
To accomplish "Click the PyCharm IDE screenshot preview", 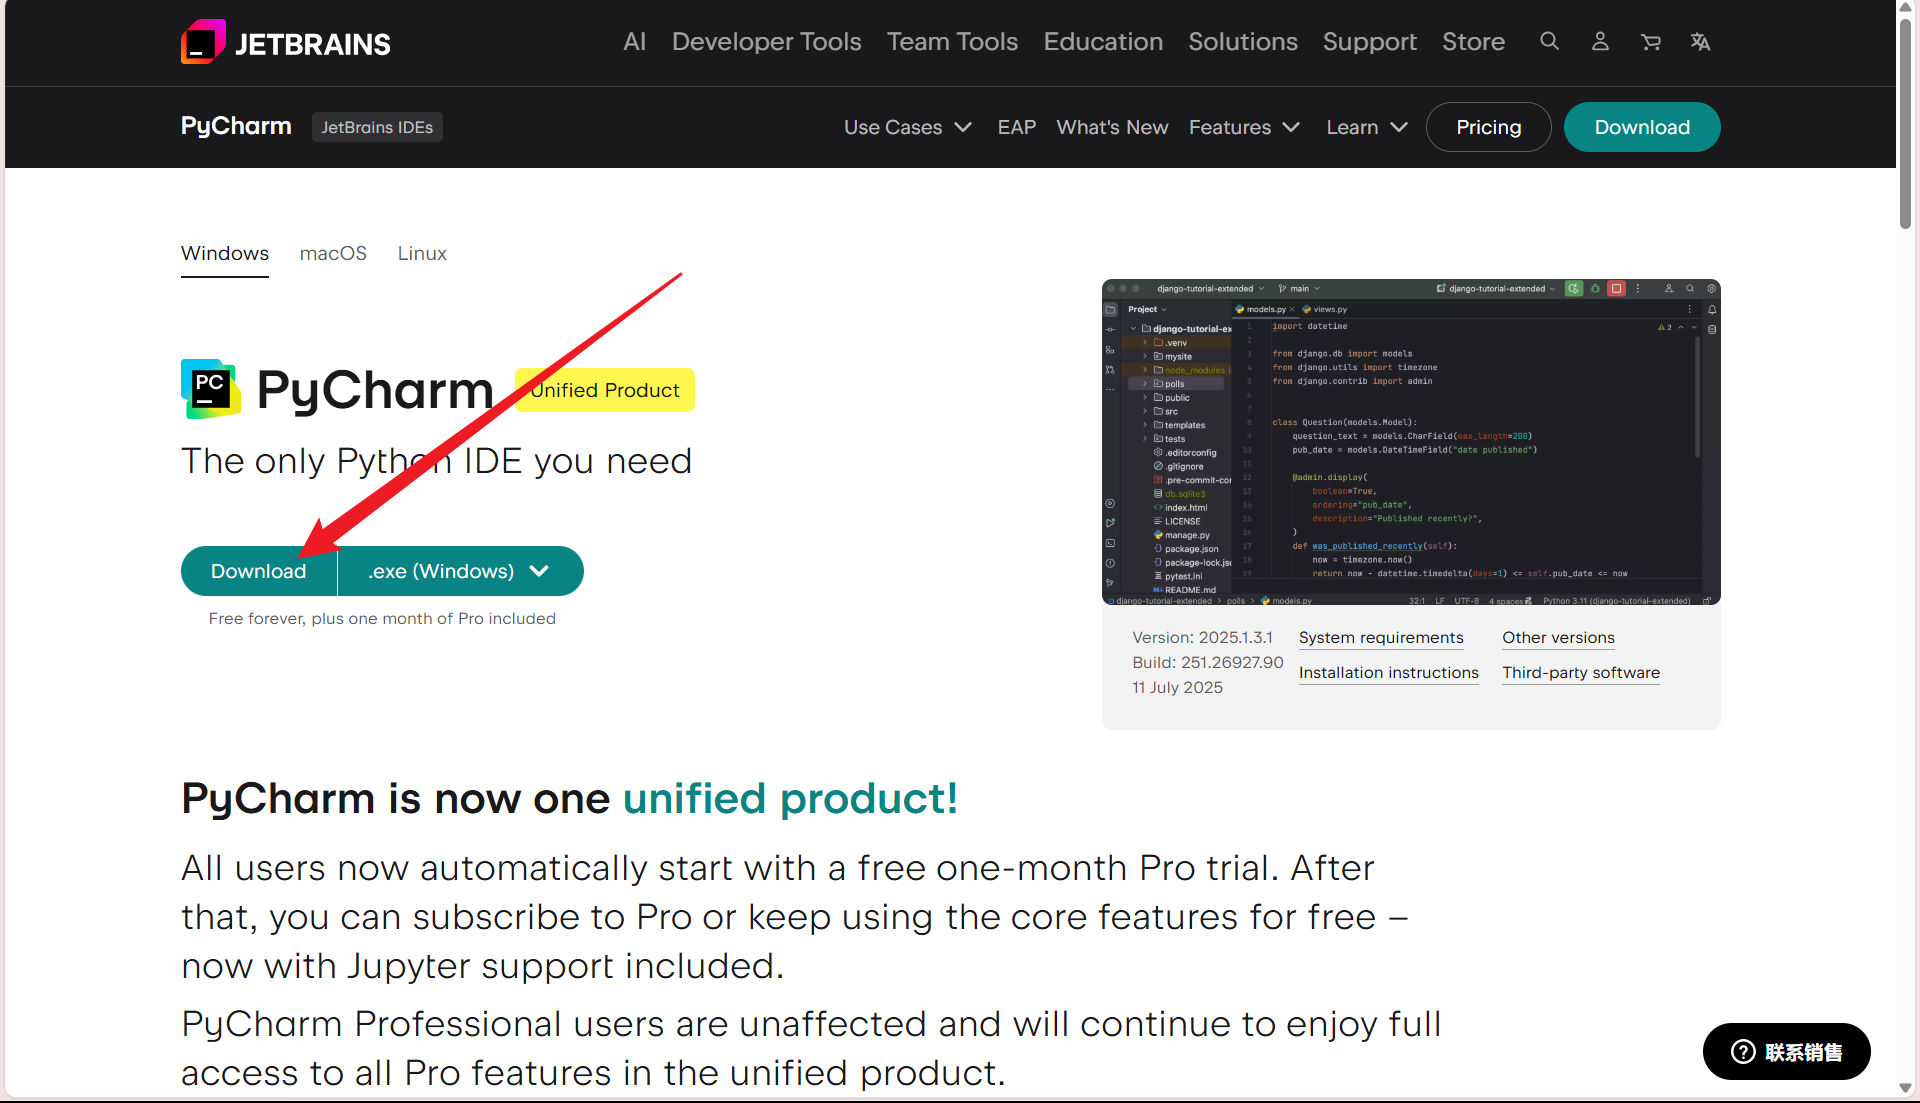I will pyautogui.click(x=1411, y=442).
